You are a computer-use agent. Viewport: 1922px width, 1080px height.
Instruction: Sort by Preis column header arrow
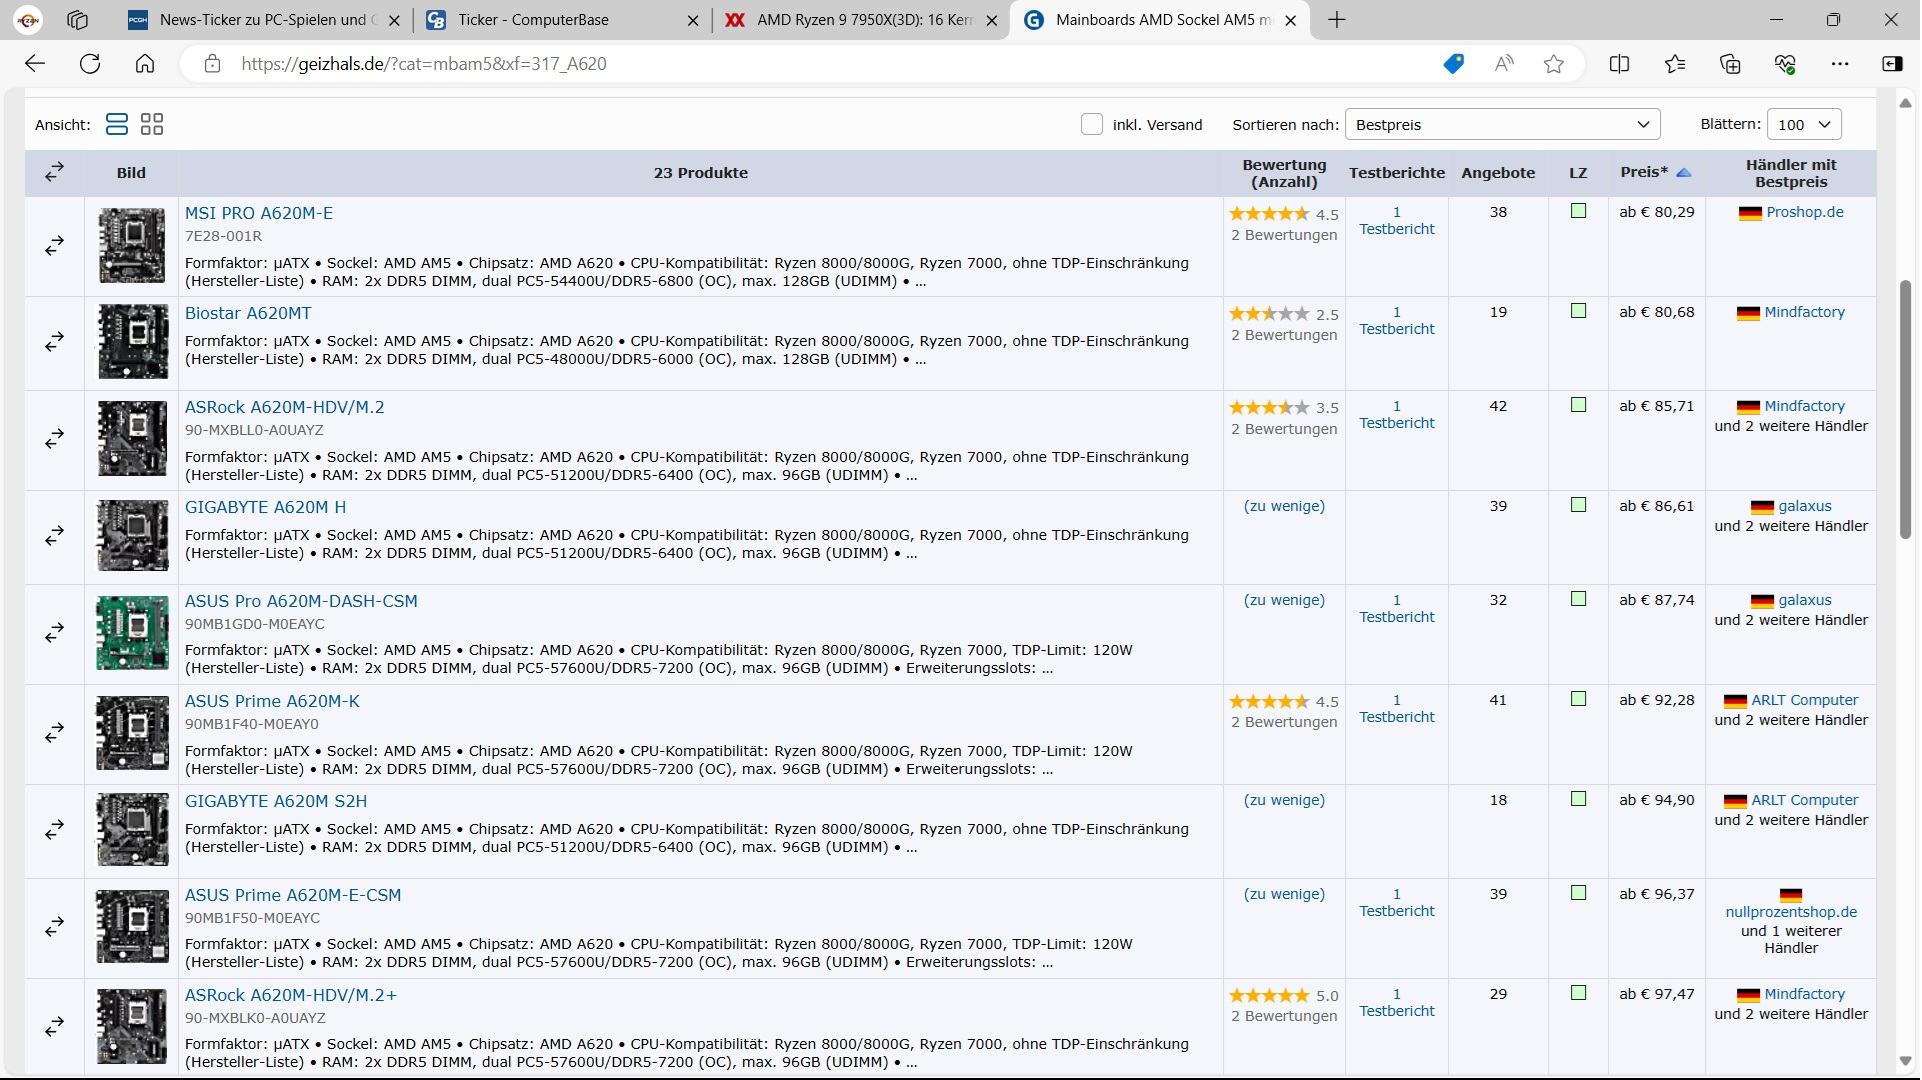[1684, 172]
